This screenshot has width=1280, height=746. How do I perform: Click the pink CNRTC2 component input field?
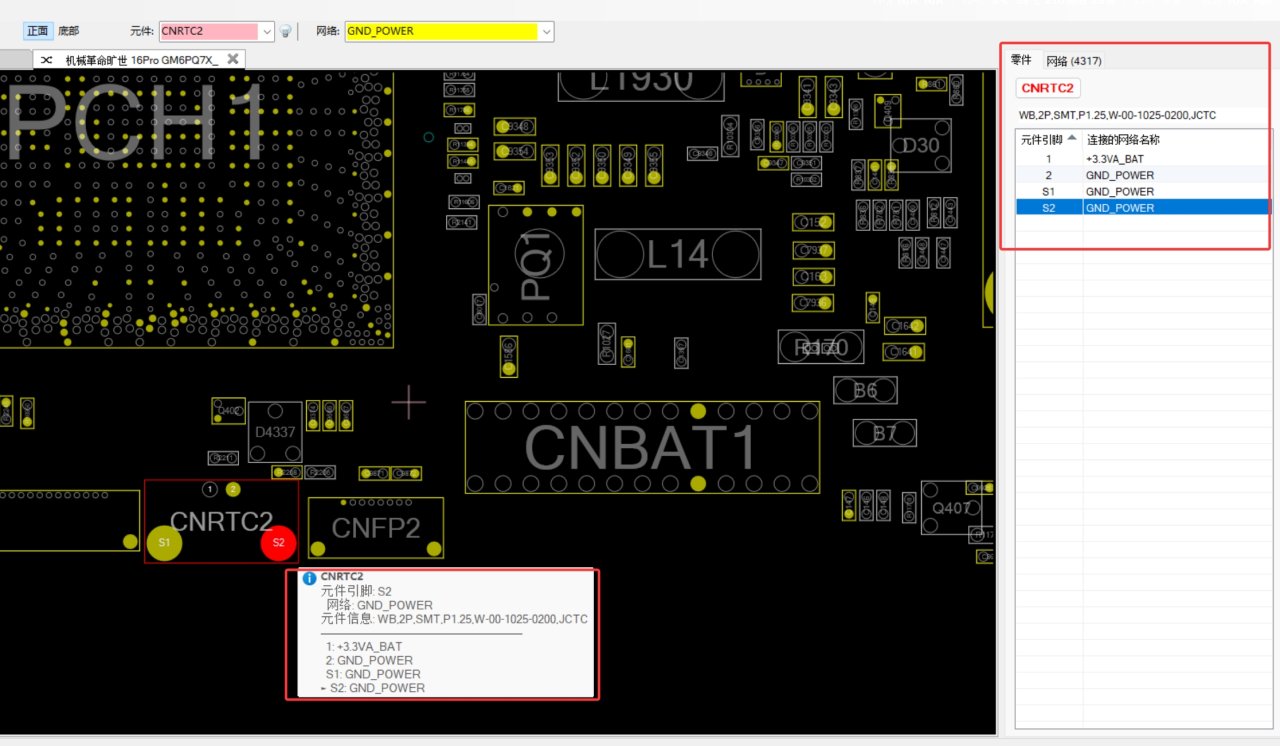pyautogui.click(x=208, y=31)
